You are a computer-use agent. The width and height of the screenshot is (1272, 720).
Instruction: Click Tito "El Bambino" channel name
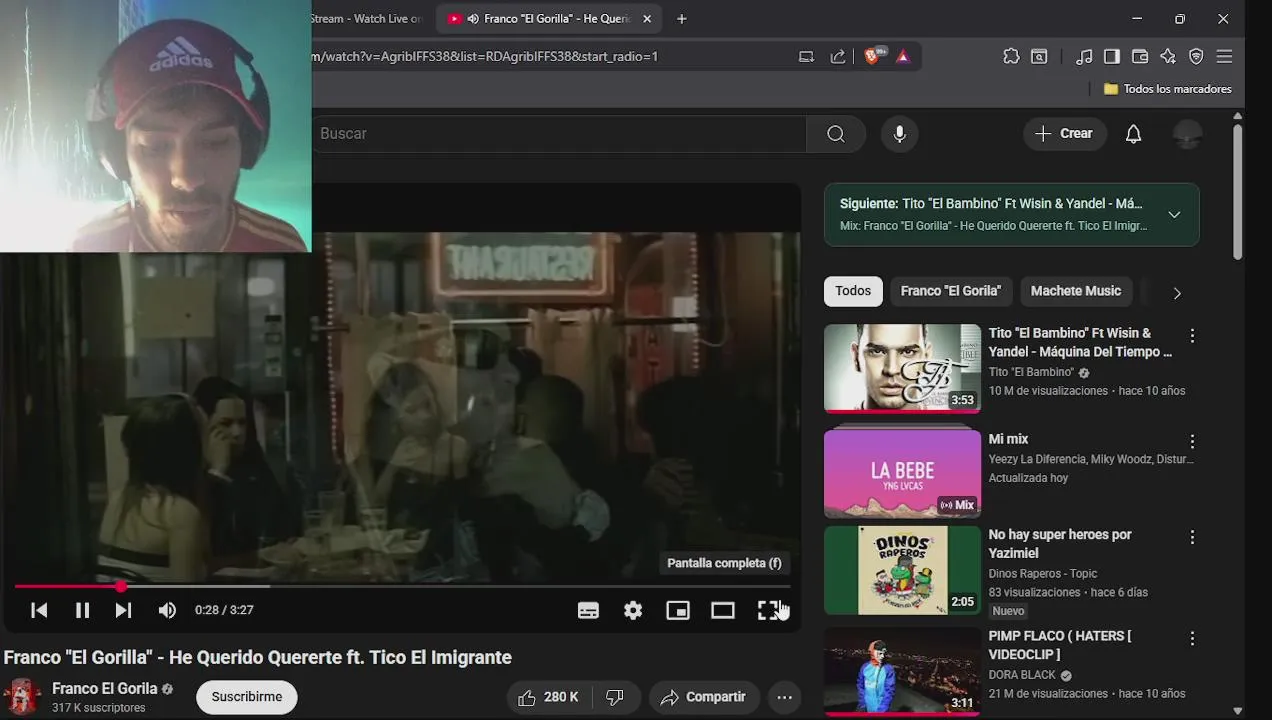[1031, 372]
